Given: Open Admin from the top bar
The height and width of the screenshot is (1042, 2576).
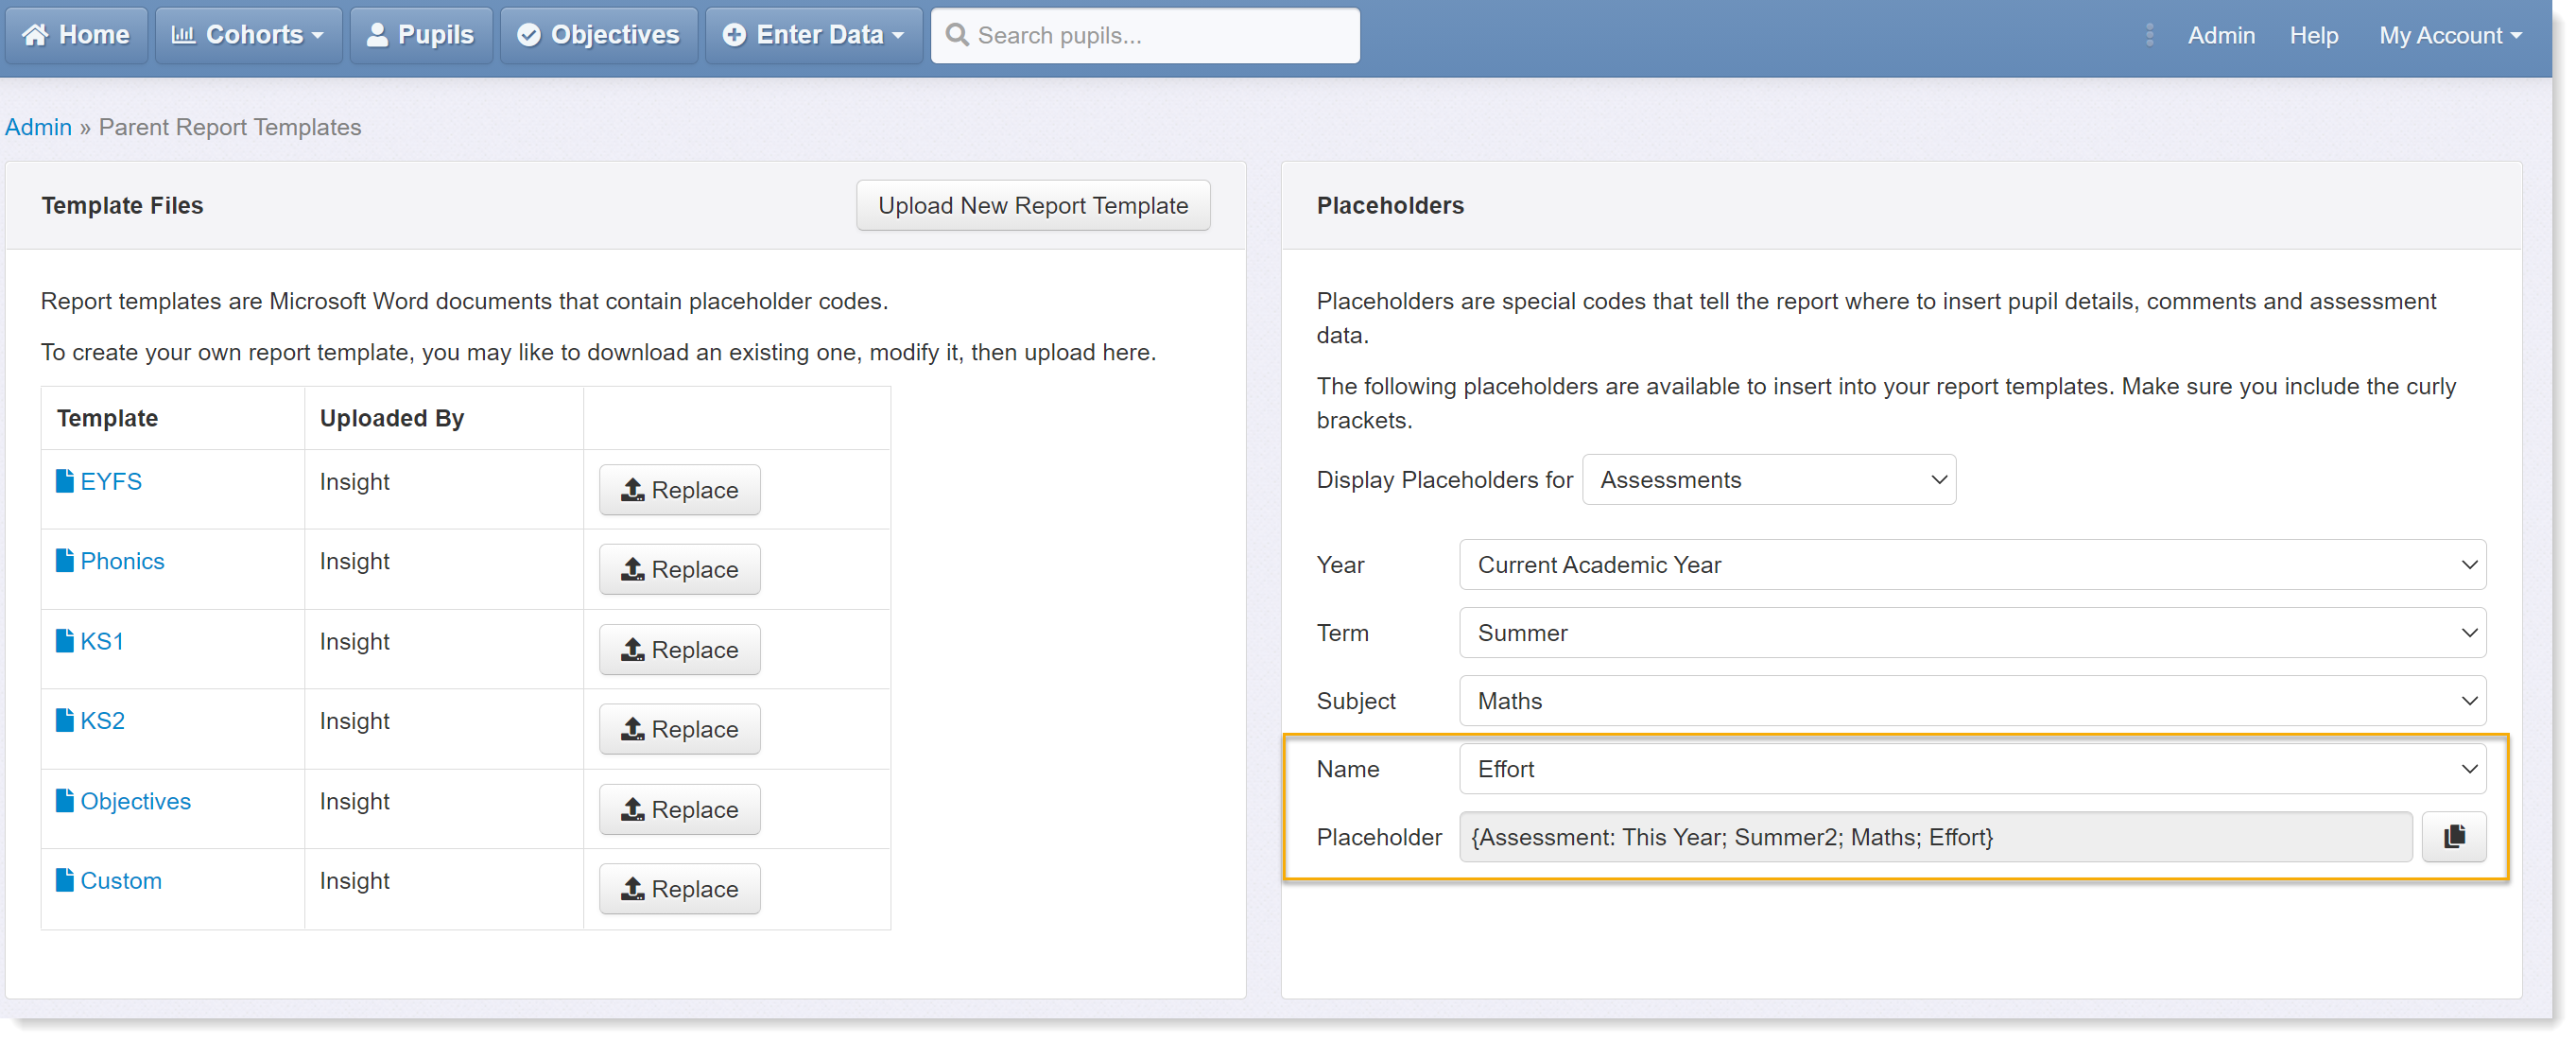Looking at the screenshot, I should [2221, 35].
